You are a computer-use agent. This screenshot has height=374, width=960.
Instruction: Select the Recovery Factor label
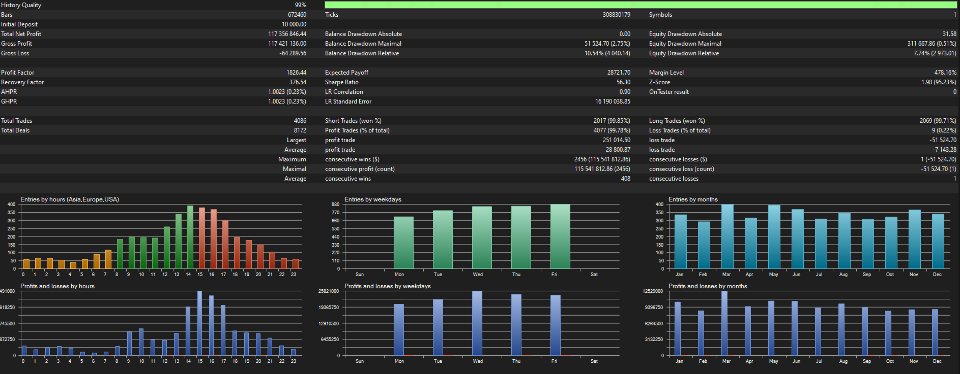[22, 82]
